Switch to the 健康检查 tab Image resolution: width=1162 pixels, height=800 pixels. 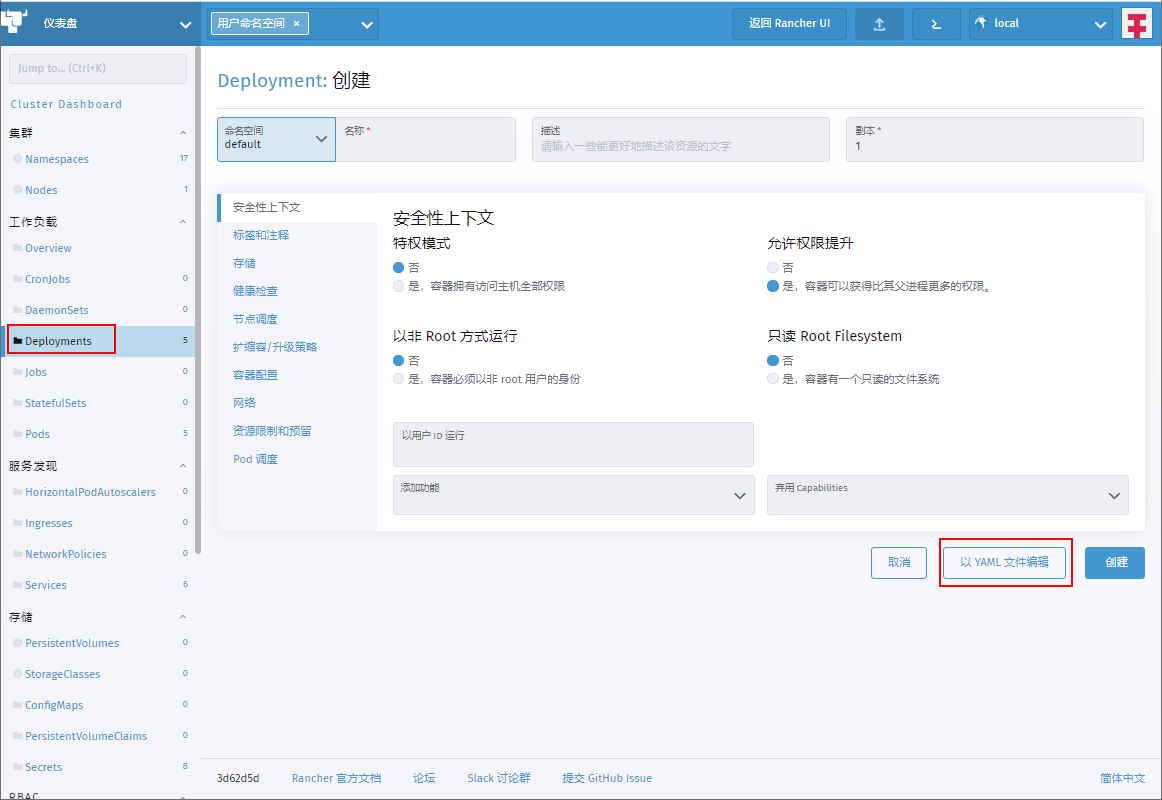coord(255,291)
